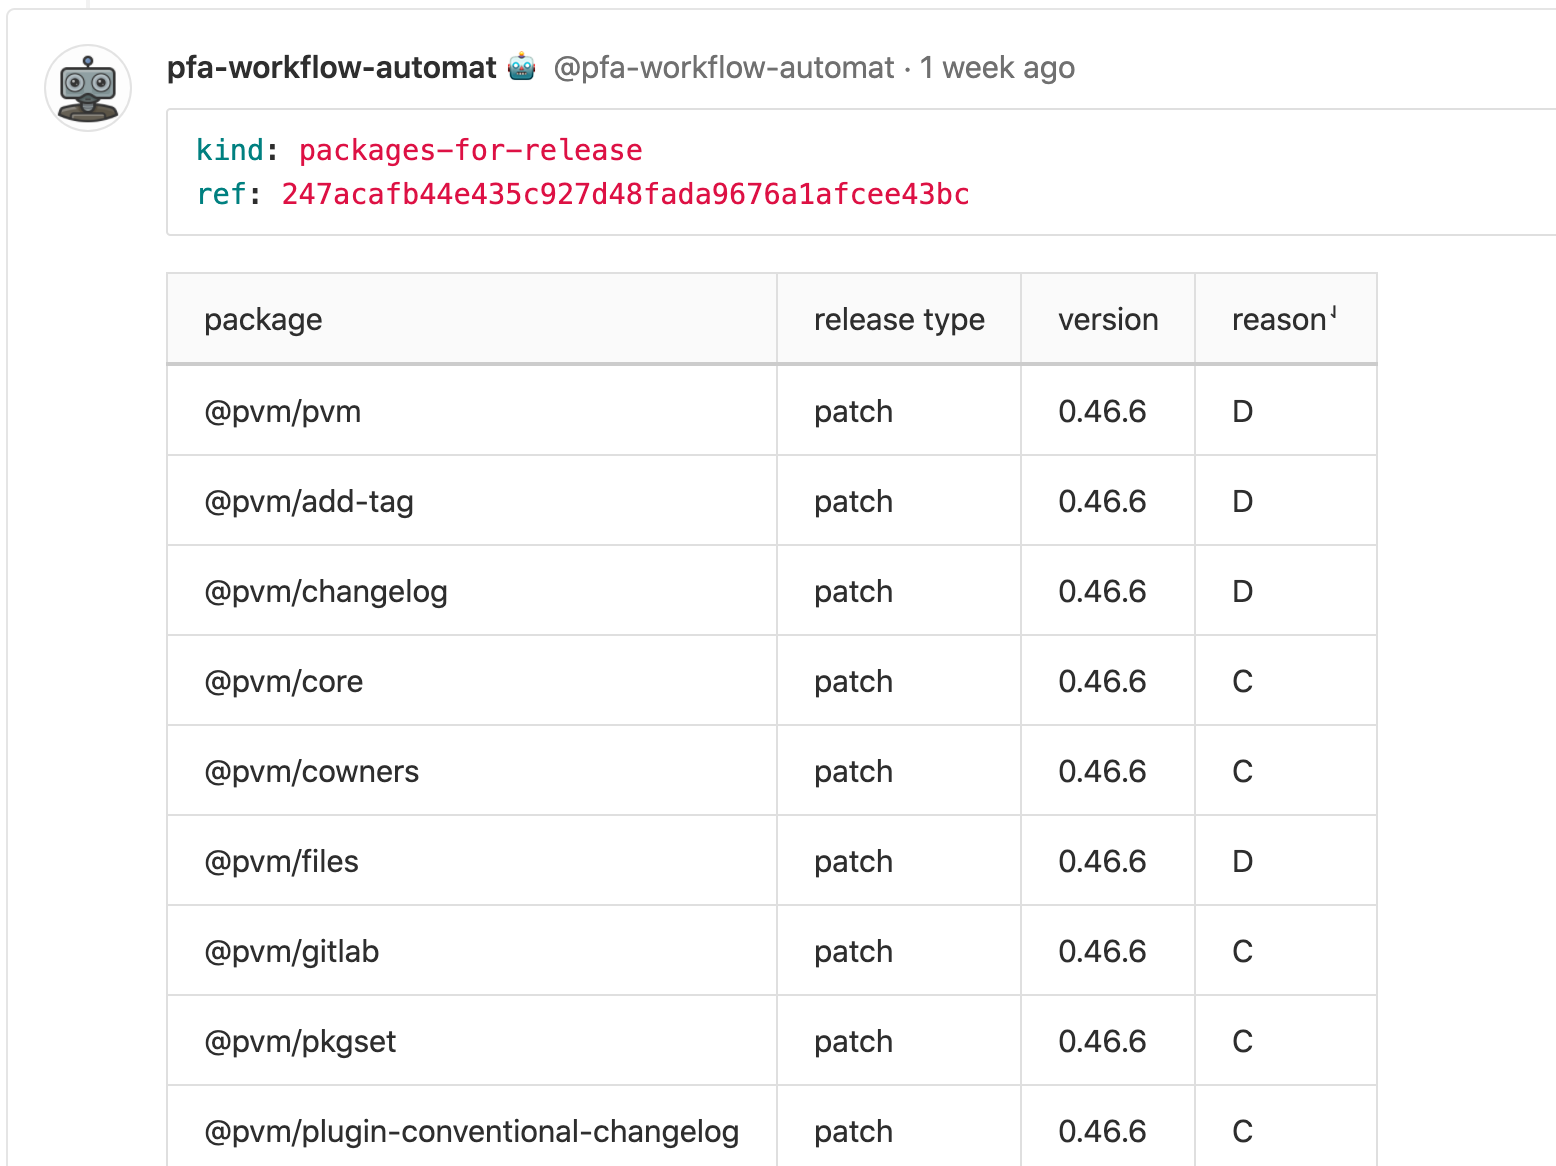Click version 0.46.6 in @pvm/pkgset row
Viewport: 1556px width, 1166px height.
(x=1102, y=1041)
